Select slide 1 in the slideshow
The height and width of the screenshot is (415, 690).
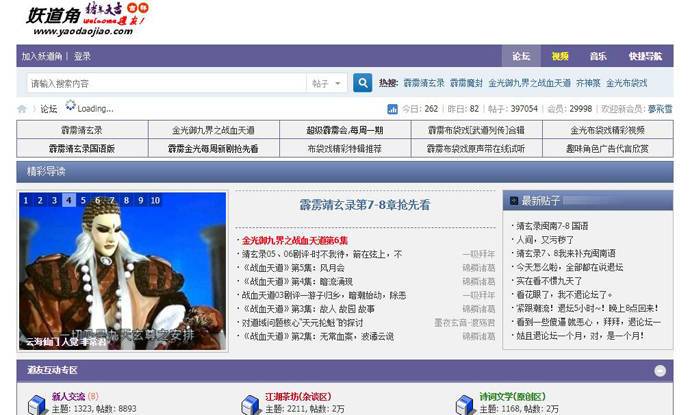pyautogui.click(x=26, y=200)
